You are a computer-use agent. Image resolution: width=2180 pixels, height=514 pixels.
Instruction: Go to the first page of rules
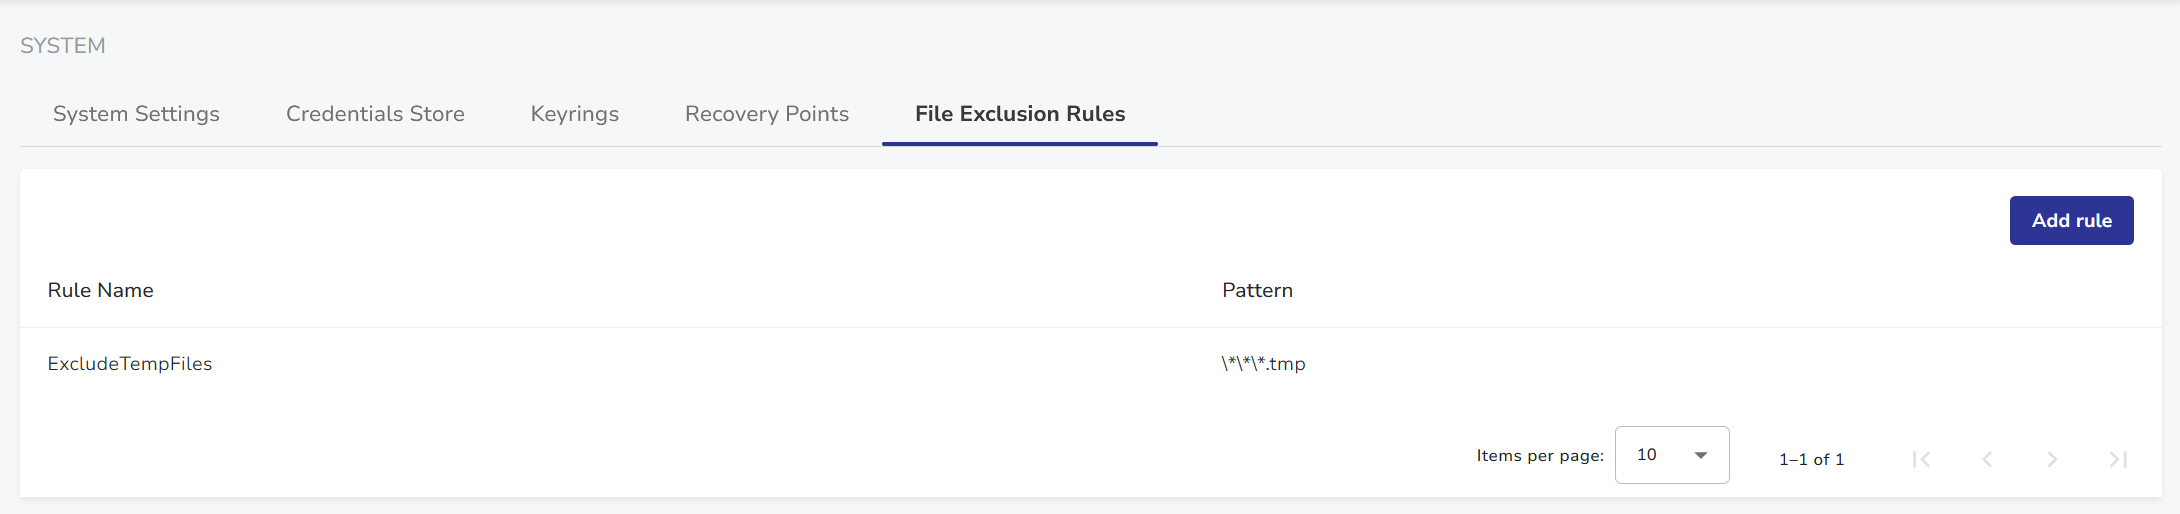click(x=1921, y=459)
